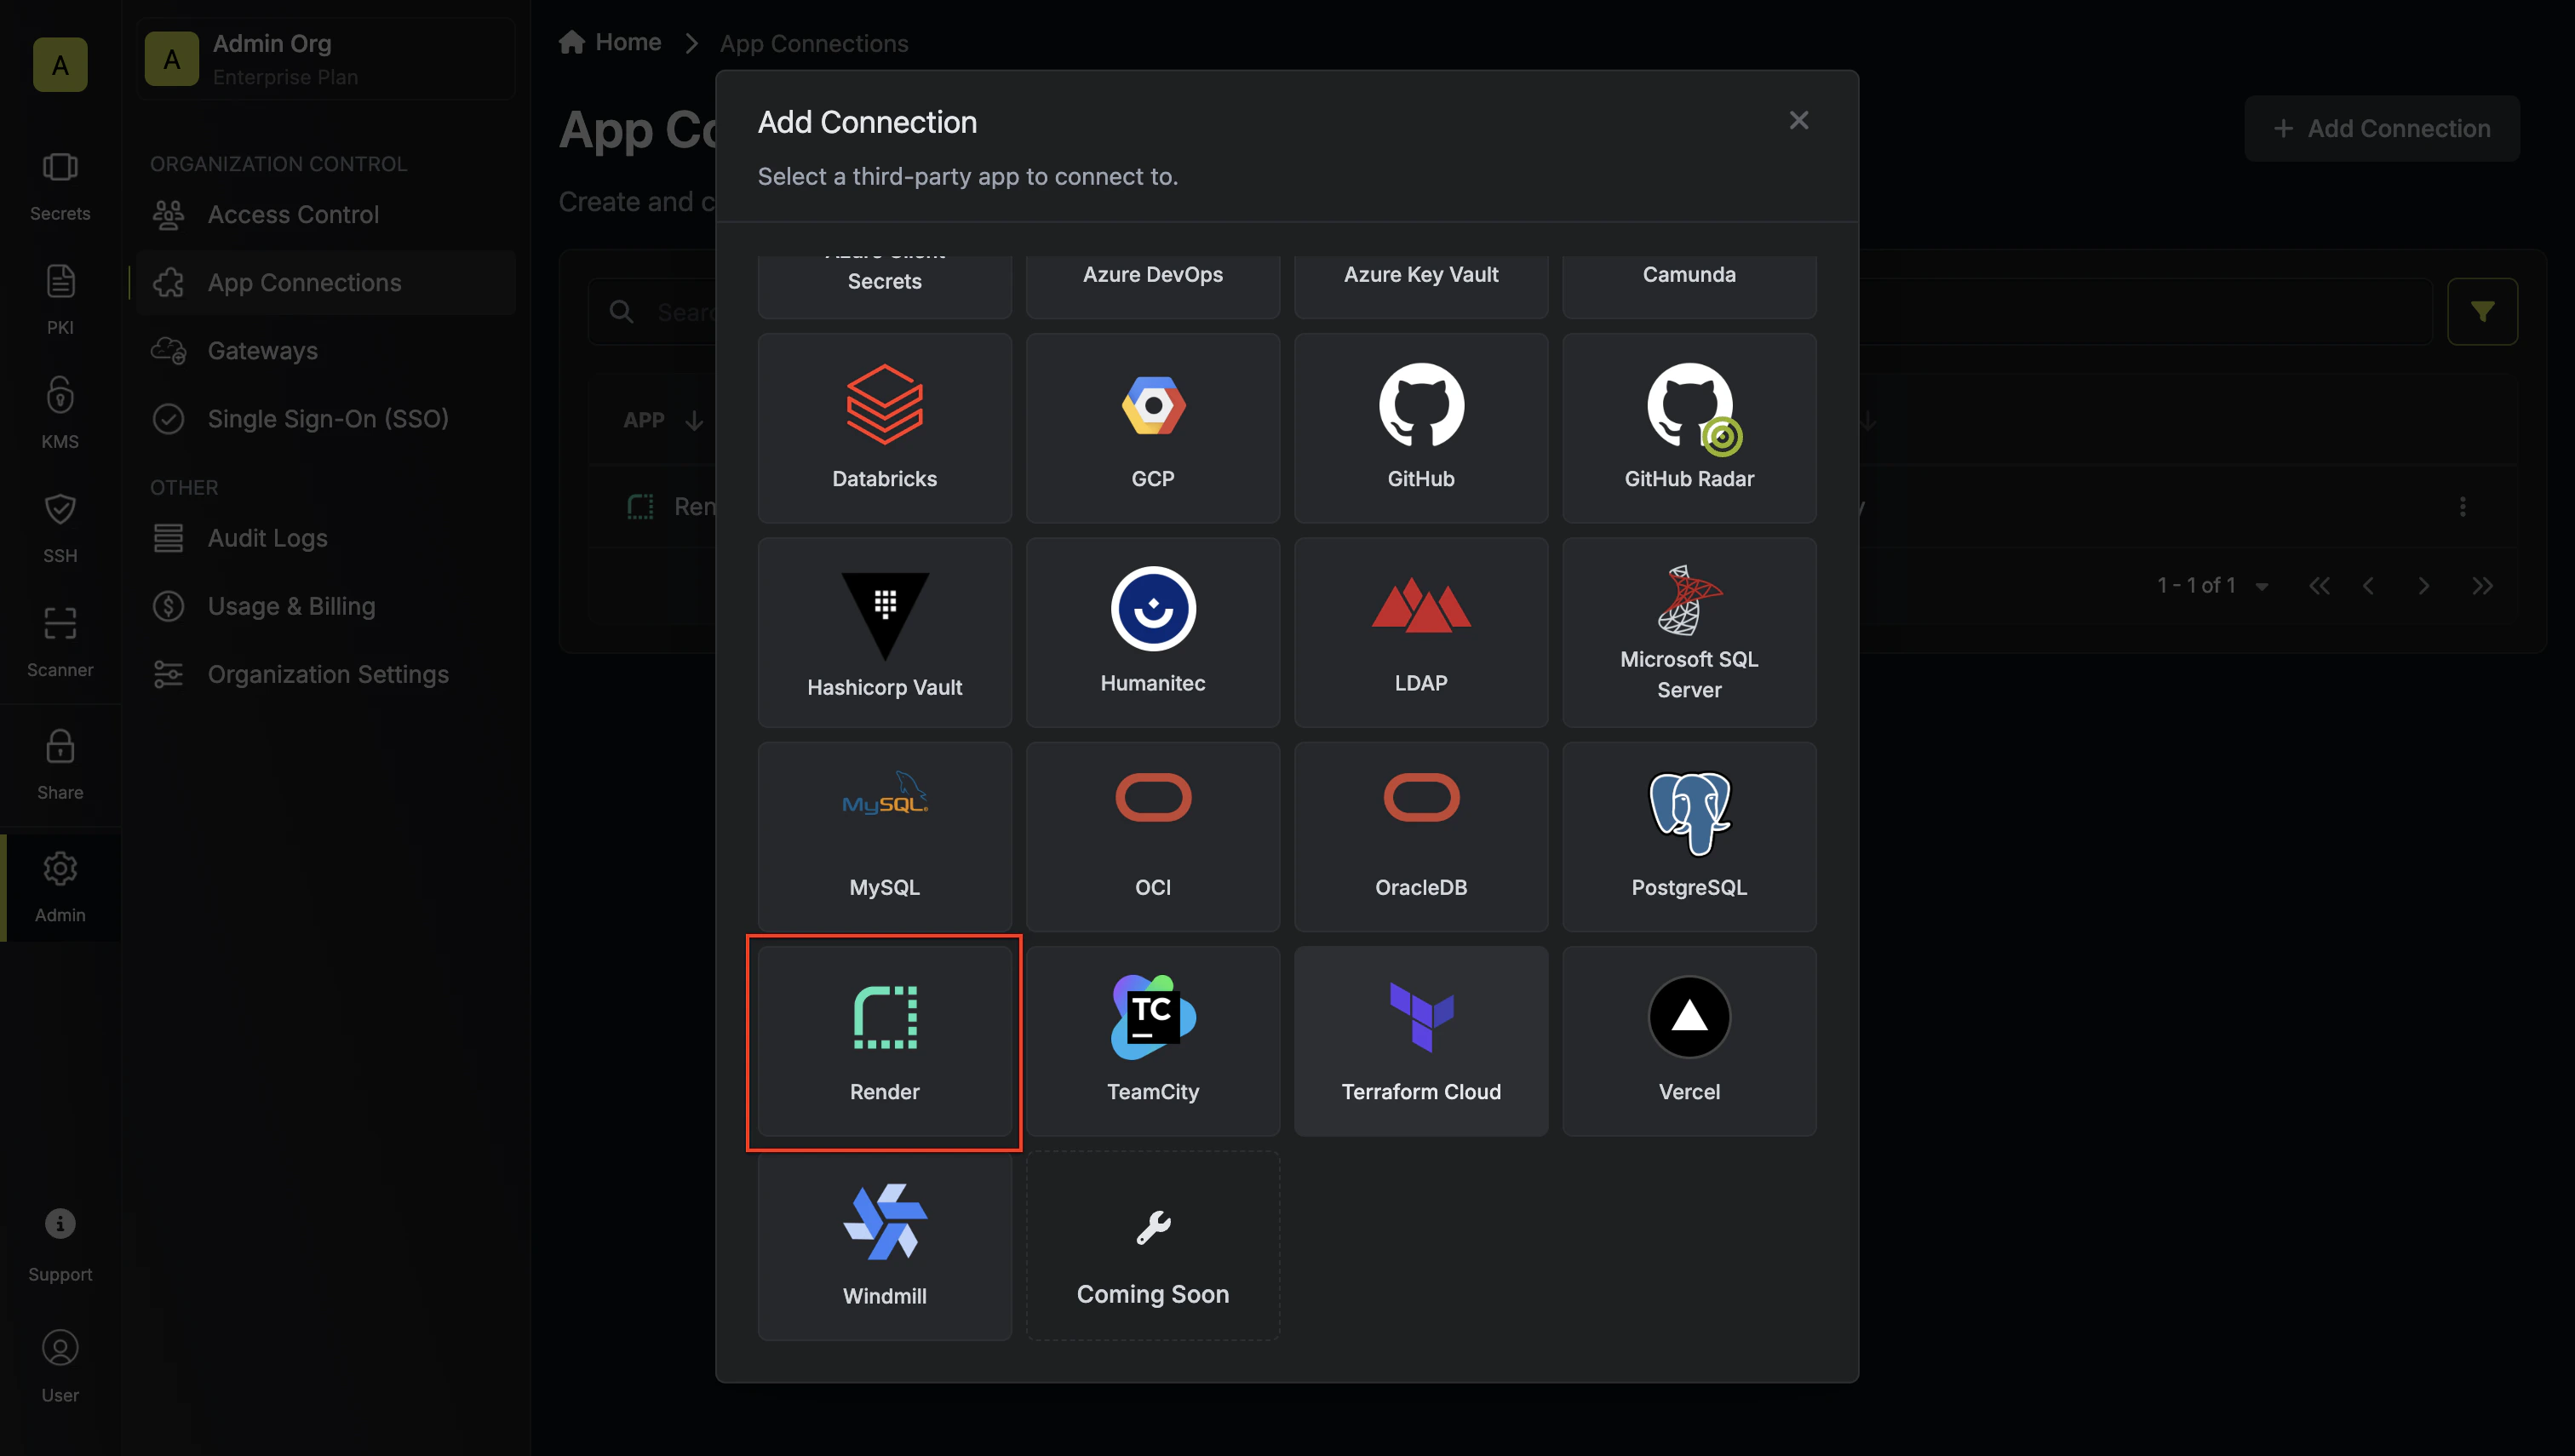View the Audit Logs page
The height and width of the screenshot is (1456, 2575).
326,538
